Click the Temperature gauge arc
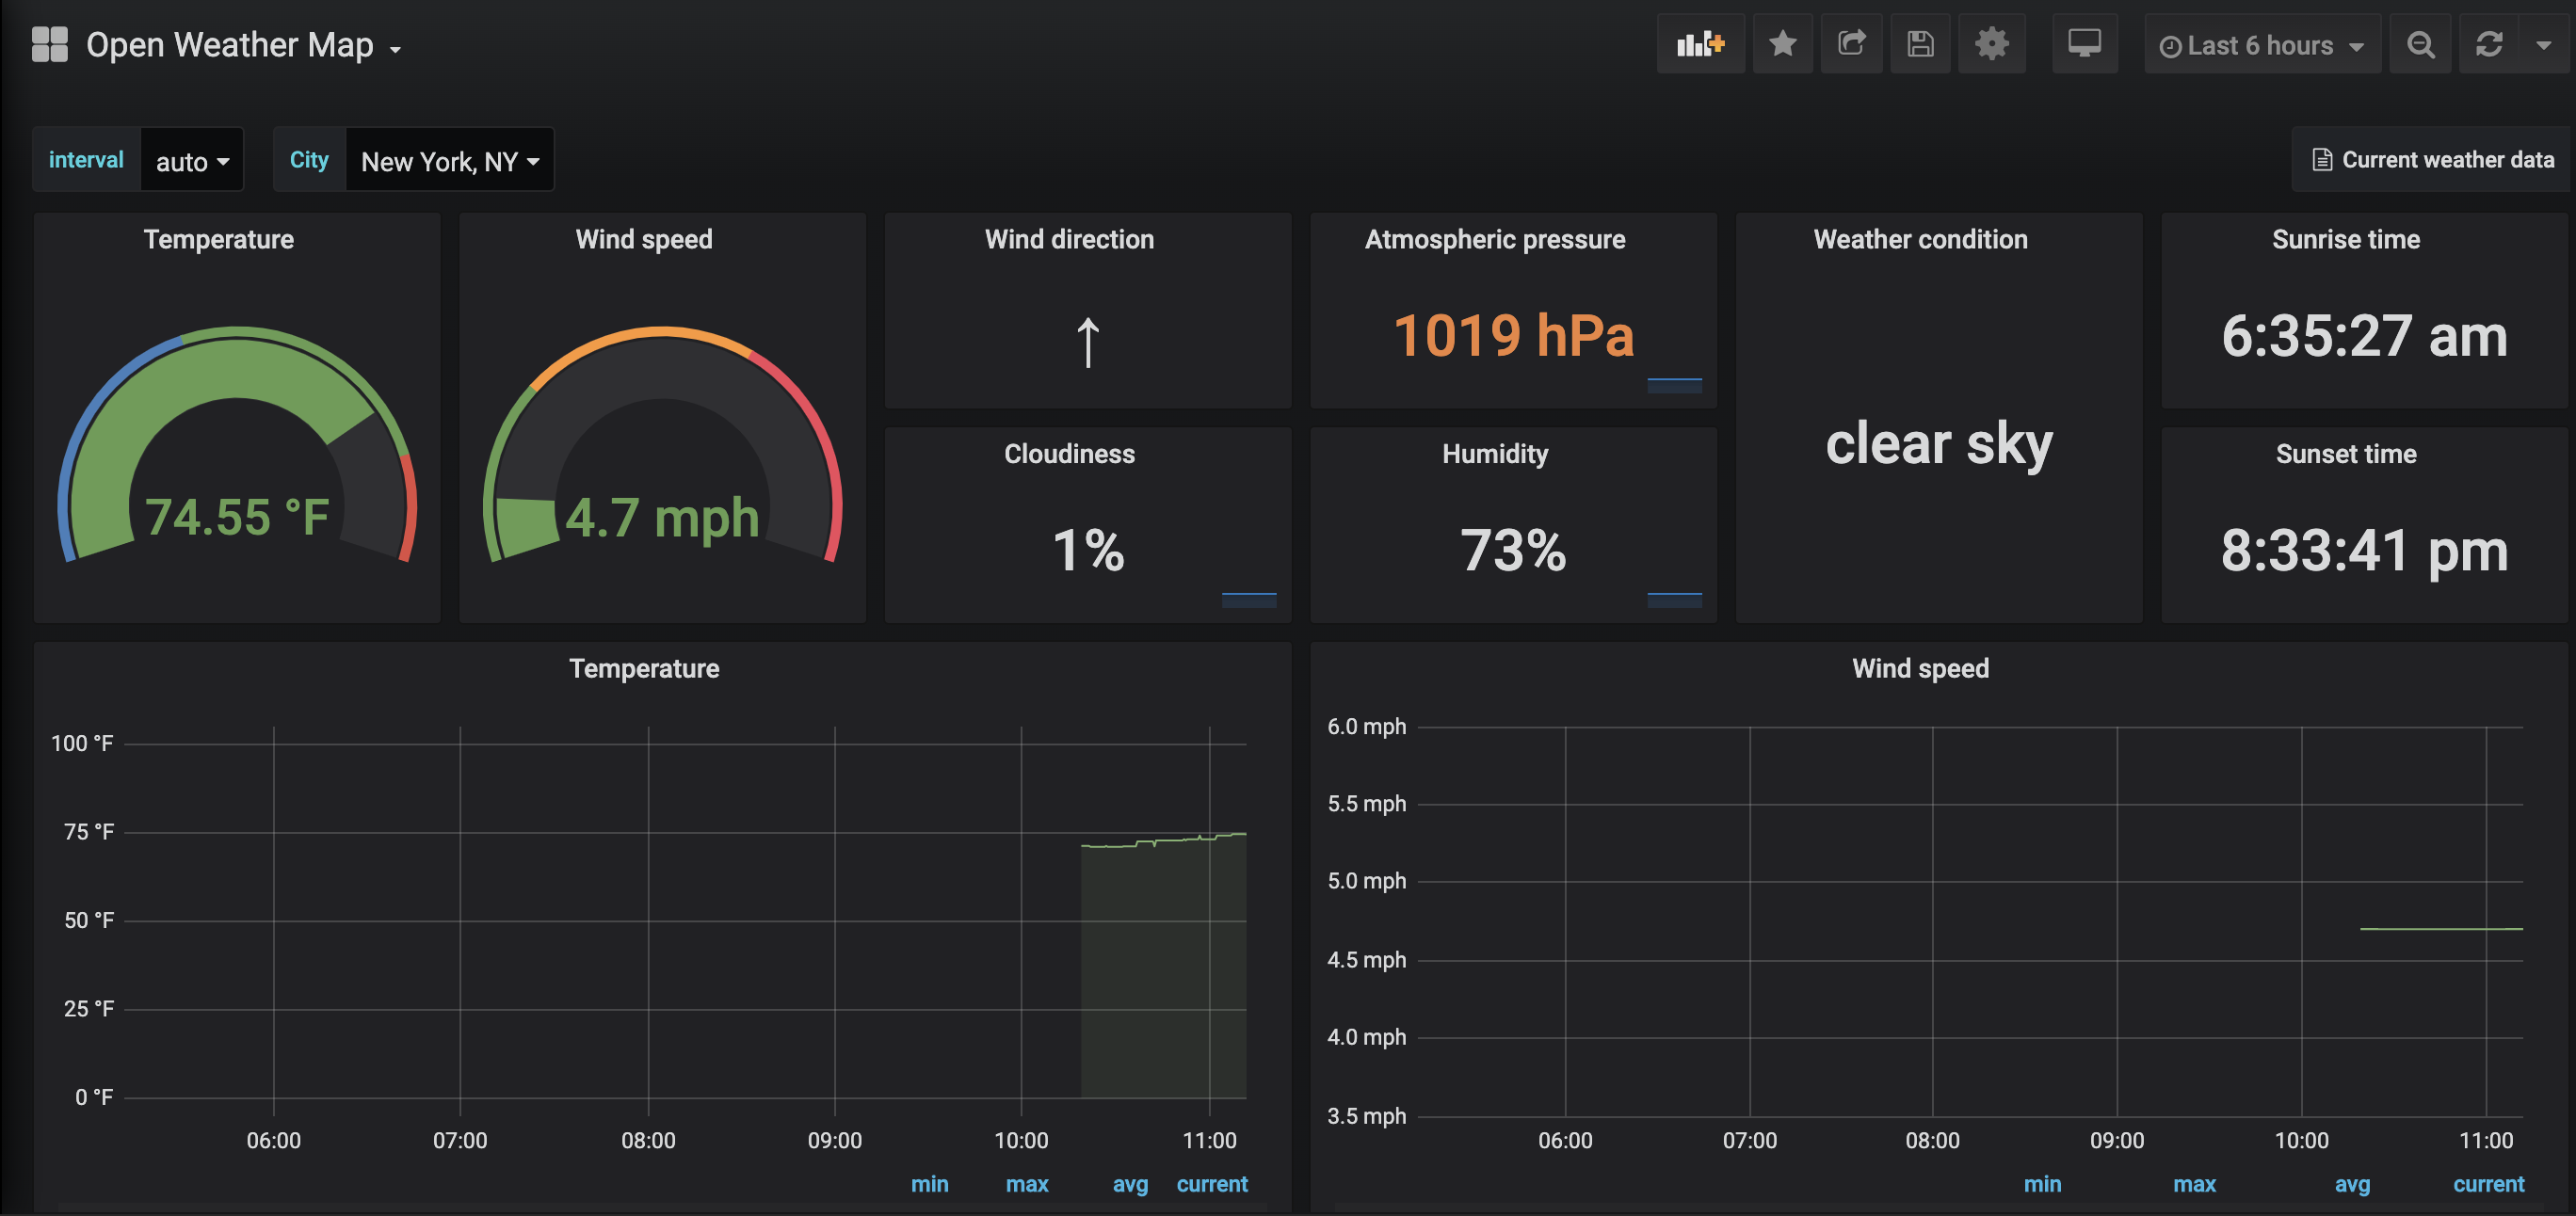This screenshot has height=1216, width=2576. coord(236,365)
